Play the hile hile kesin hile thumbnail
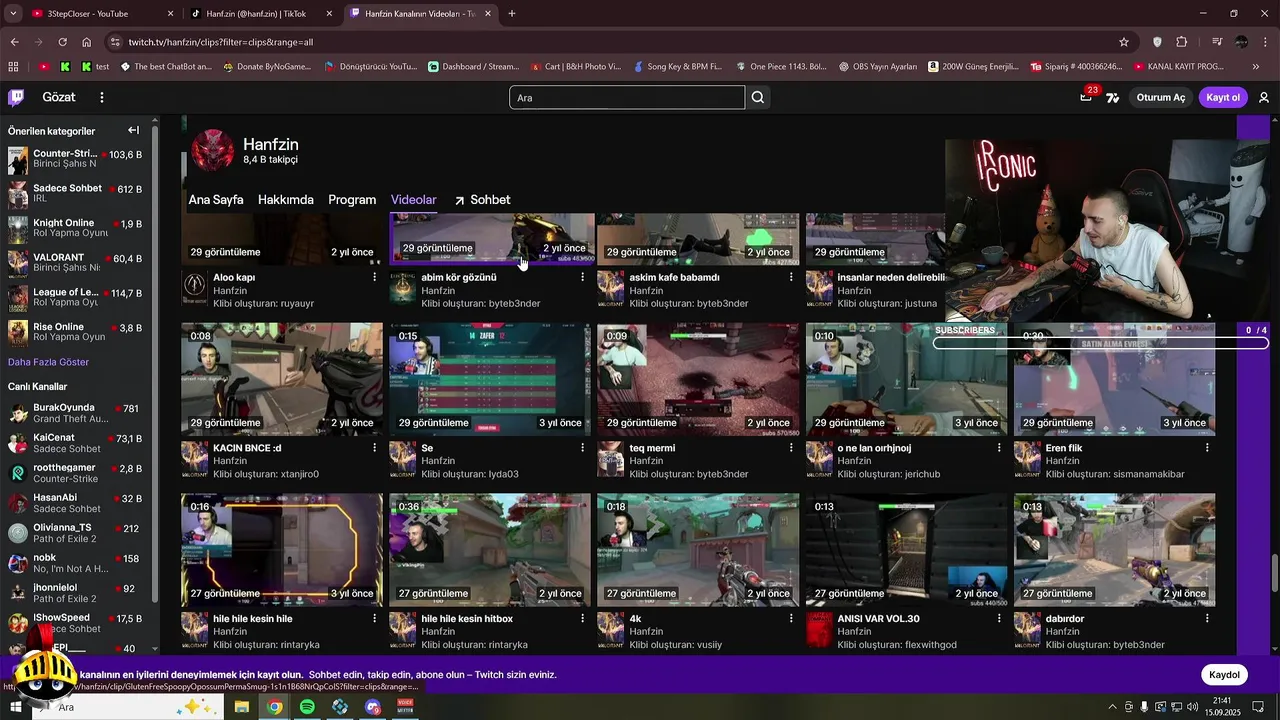Screen dimensions: 1280x720 coord(282,550)
